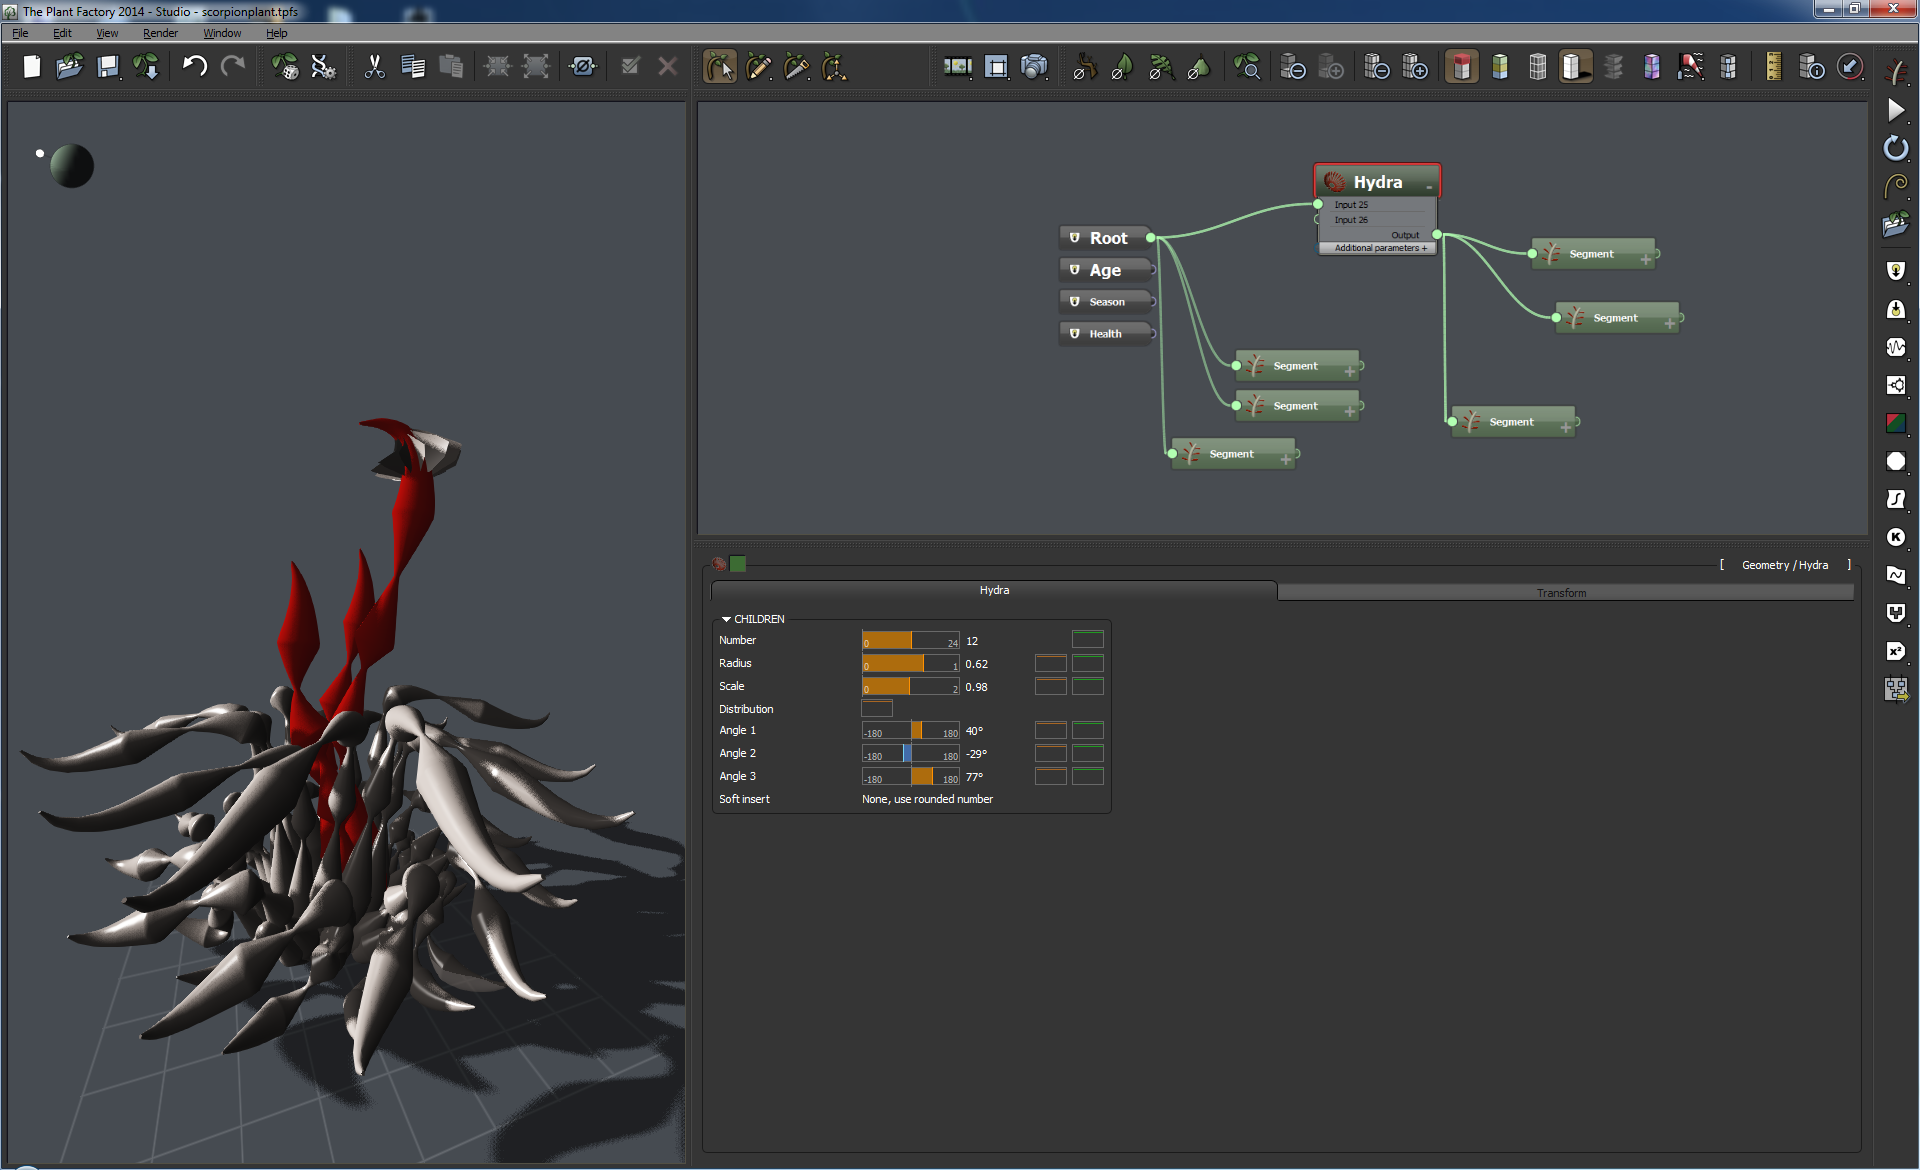Open the Render menu

click(x=160, y=33)
